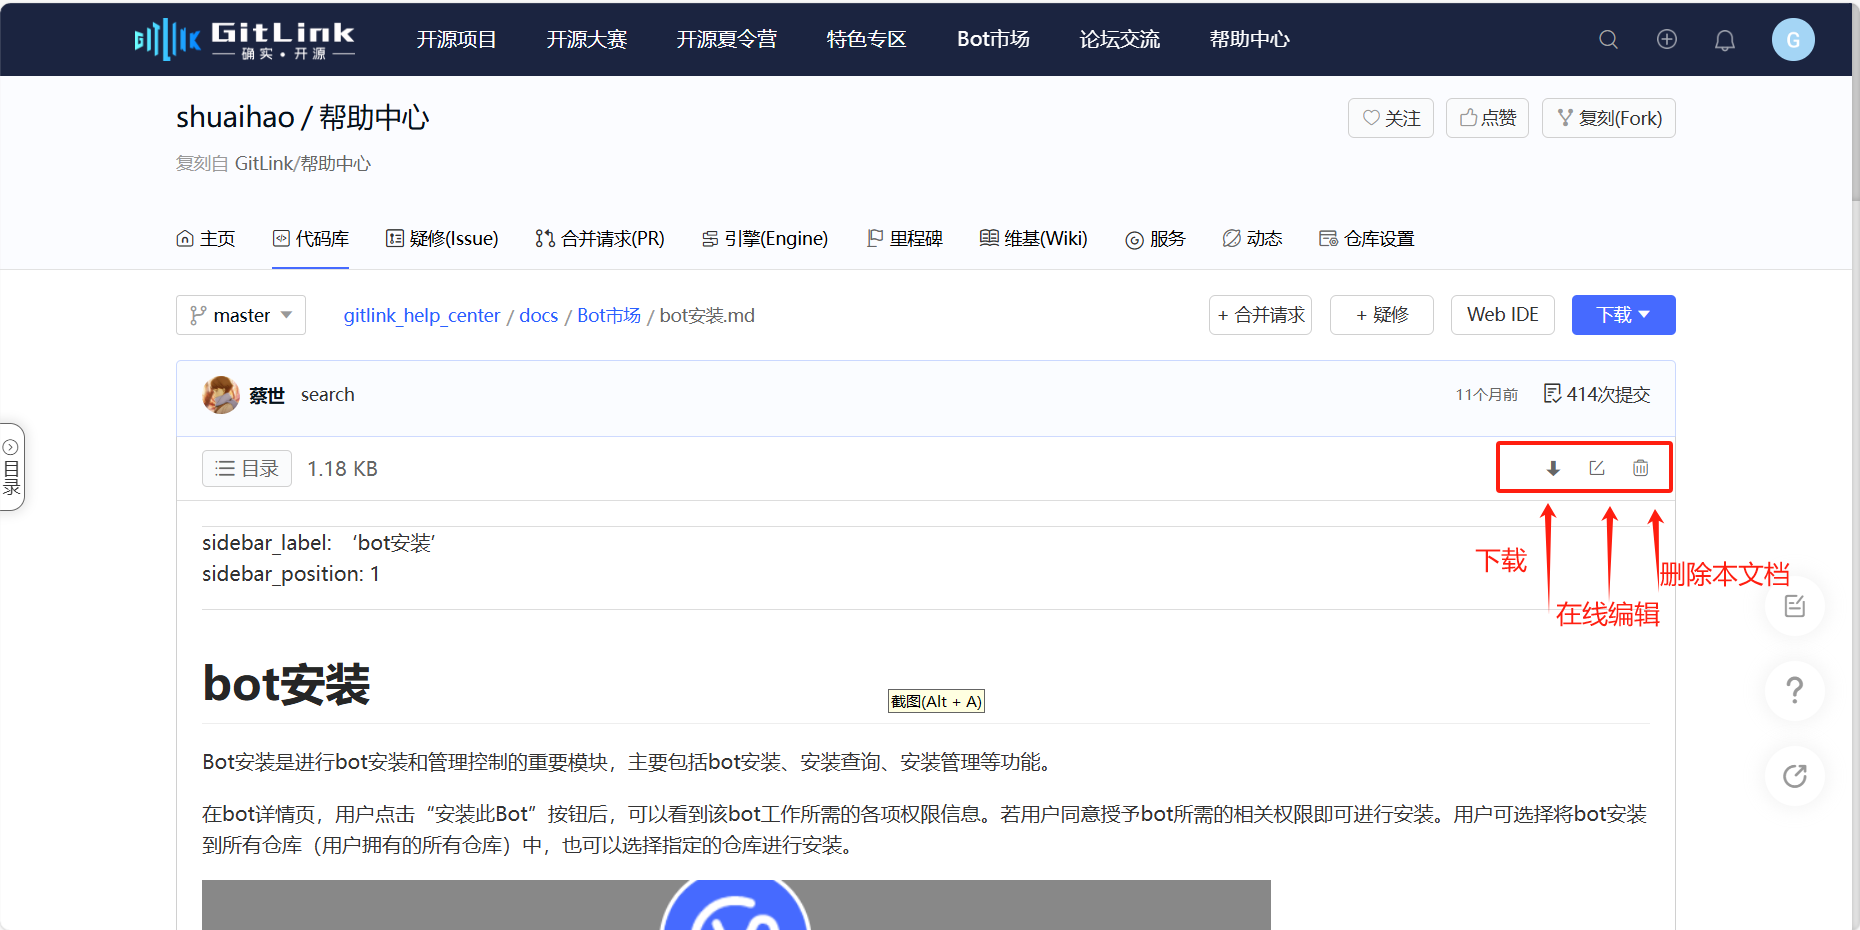Open Bot市场 in top navigation
1860x930 pixels.
point(993,39)
